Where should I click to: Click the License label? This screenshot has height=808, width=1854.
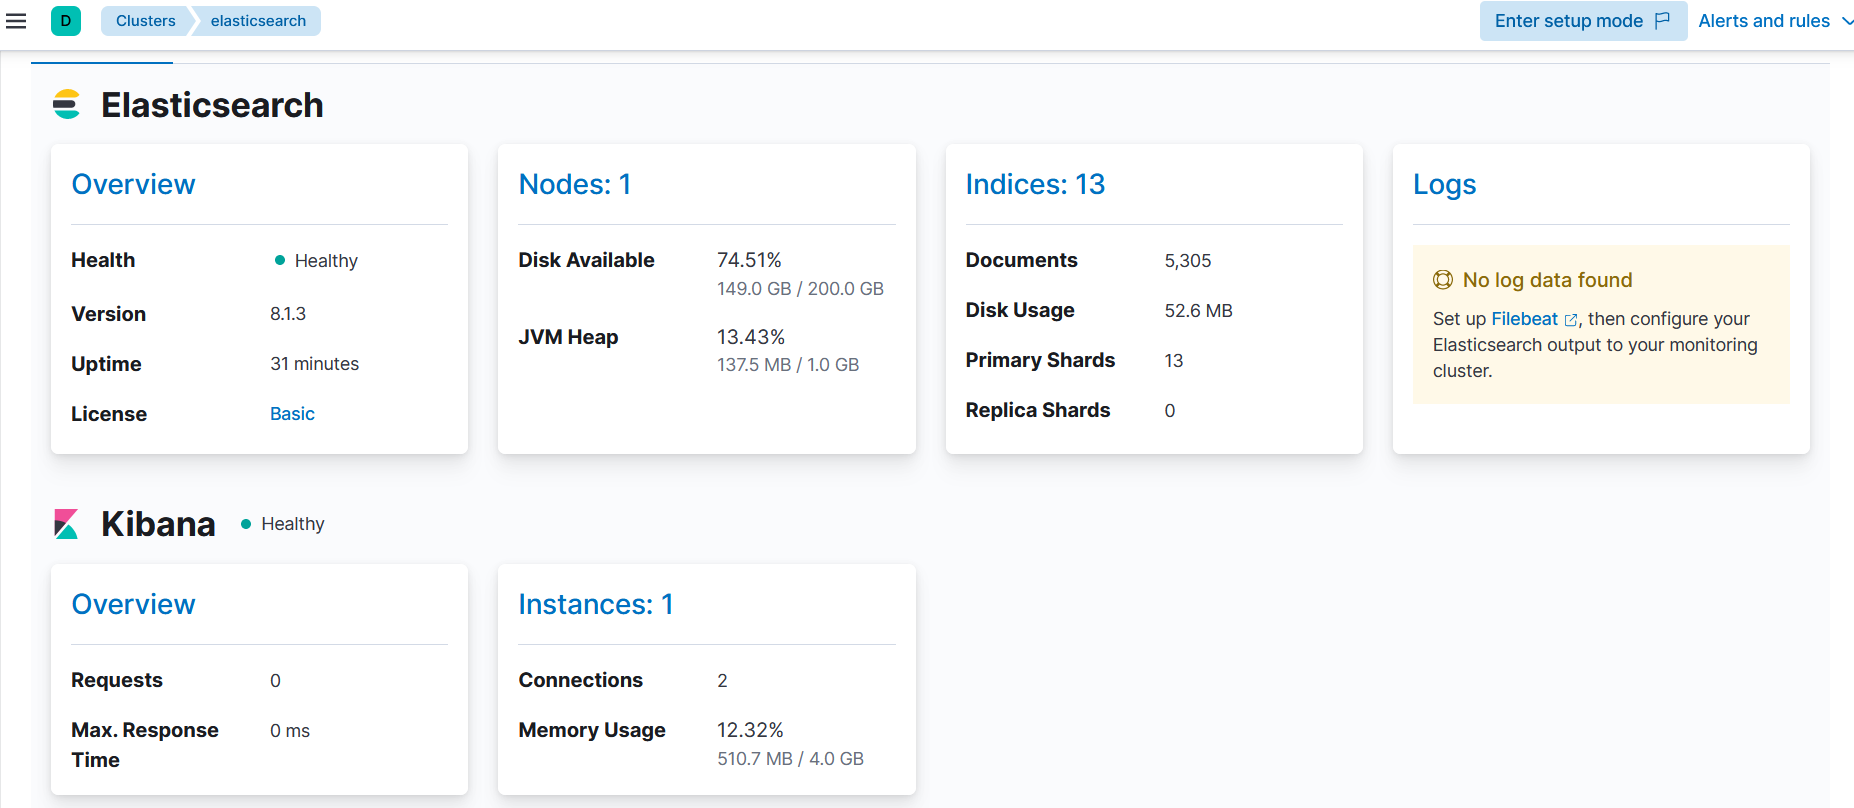pos(109,414)
